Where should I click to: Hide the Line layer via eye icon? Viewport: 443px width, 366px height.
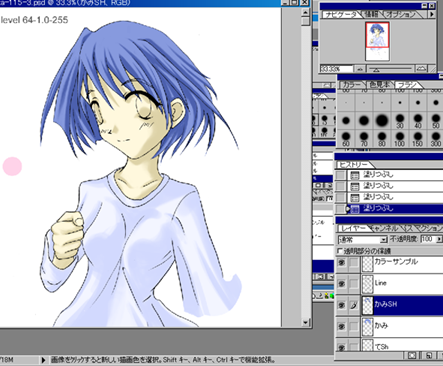tap(341, 284)
